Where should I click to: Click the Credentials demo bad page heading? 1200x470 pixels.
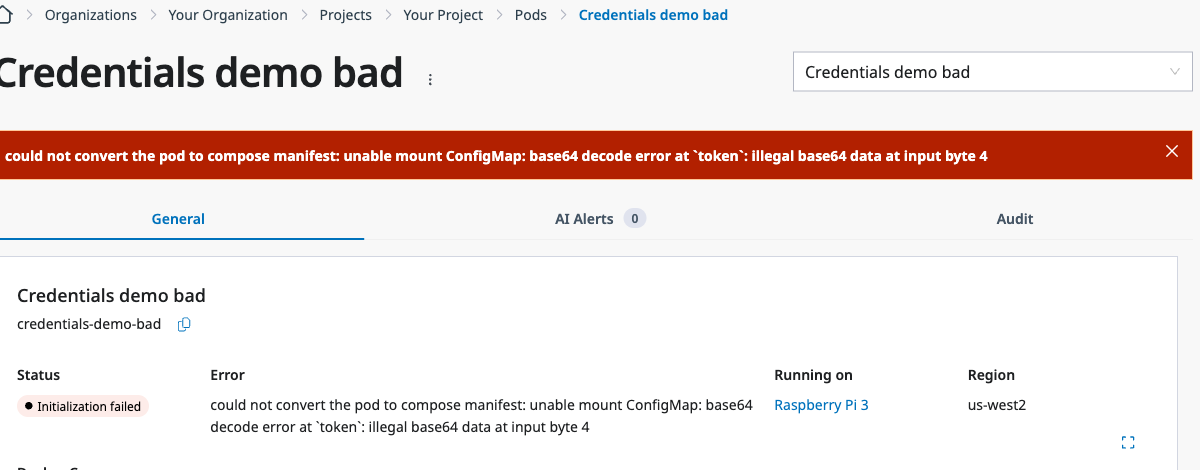click(x=201, y=73)
